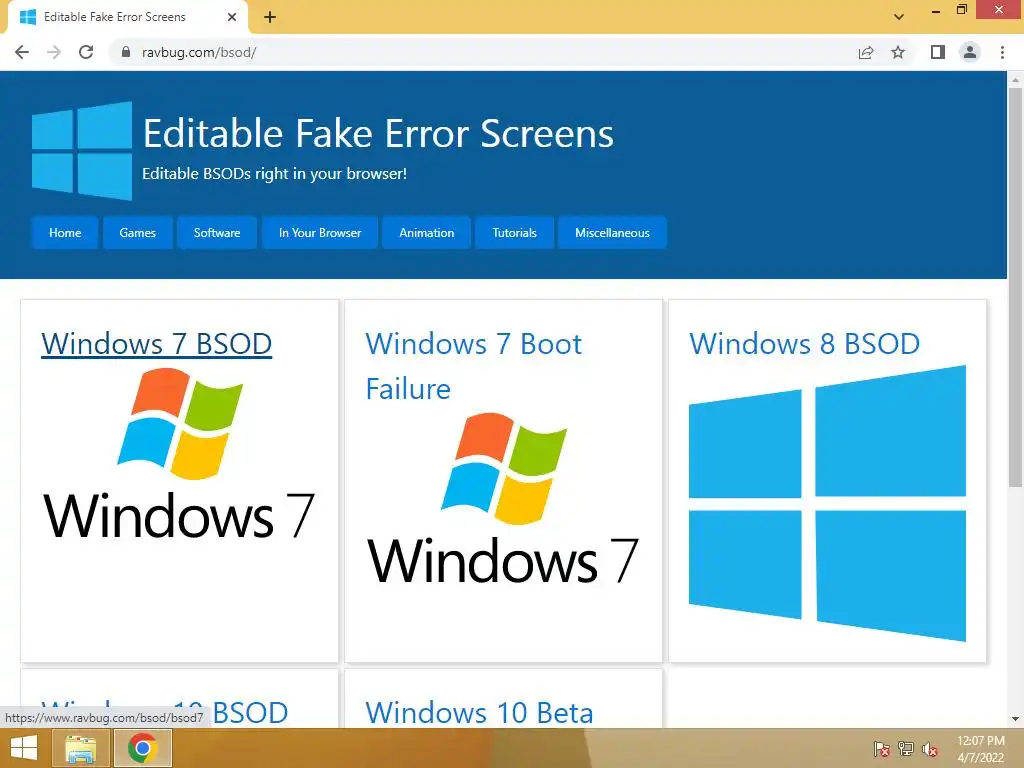The image size is (1024, 768).
Task: Open the Miscellaneous navigation item
Action: 613,232
